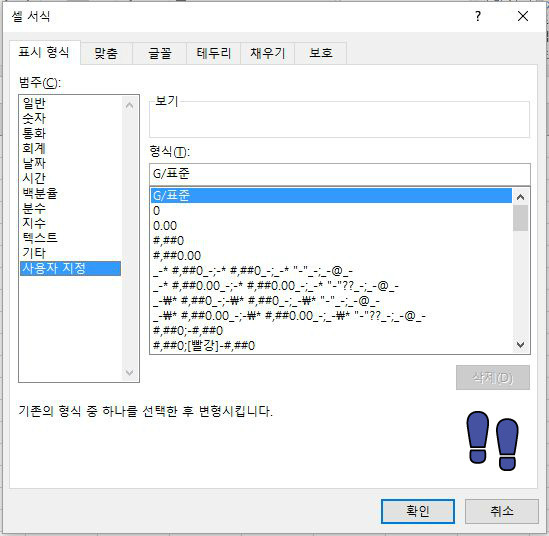Screen dimensions: 549x536
Task: Select format _-₩* #,##0_- without decimals
Action: pyautogui.click(x=331, y=301)
